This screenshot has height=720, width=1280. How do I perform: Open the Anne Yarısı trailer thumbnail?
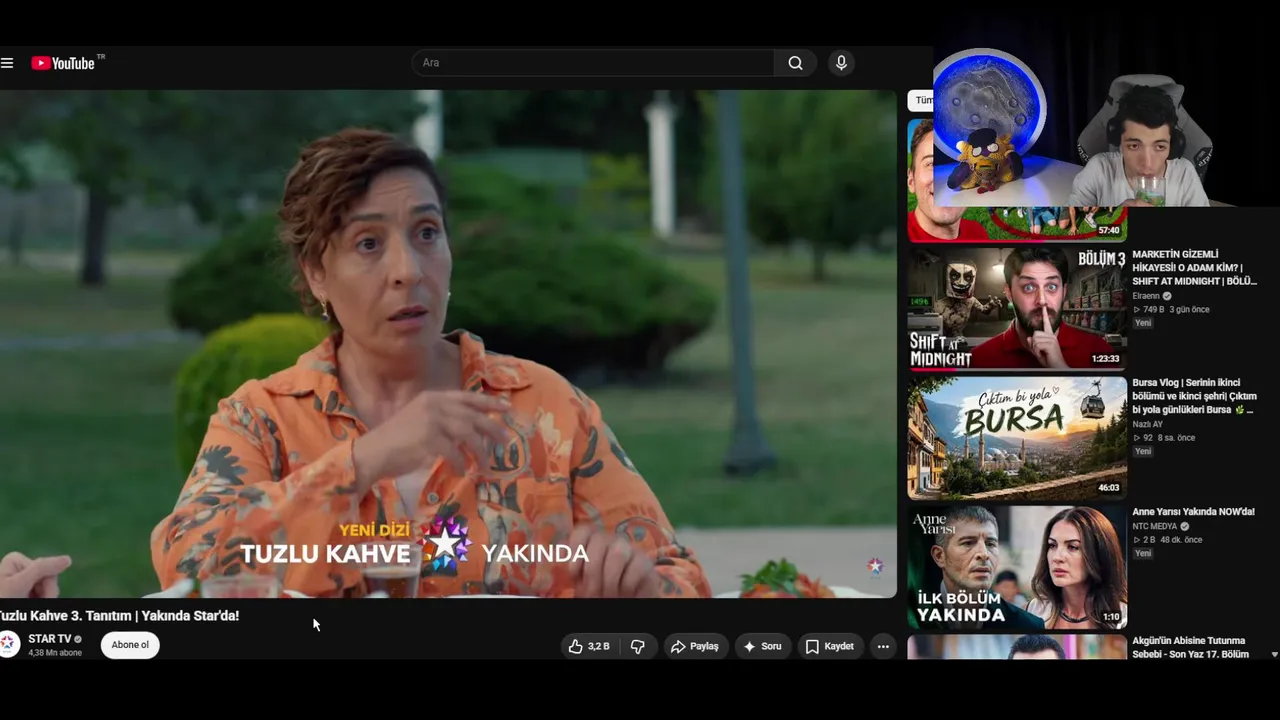point(1017,567)
